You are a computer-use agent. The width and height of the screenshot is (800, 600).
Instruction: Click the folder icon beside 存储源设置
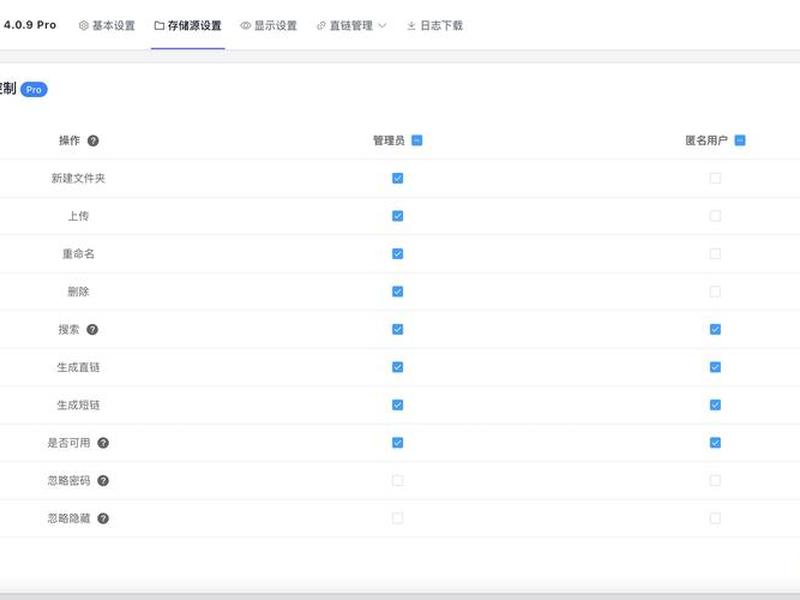[x=159, y=26]
